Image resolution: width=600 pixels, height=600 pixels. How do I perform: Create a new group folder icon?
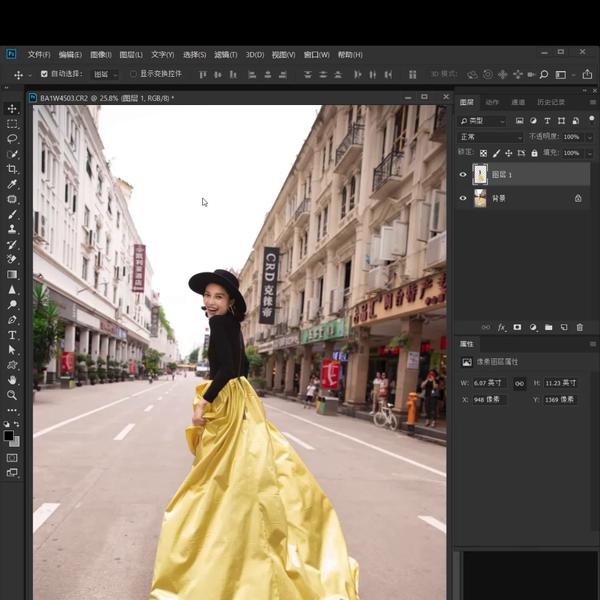pos(549,328)
